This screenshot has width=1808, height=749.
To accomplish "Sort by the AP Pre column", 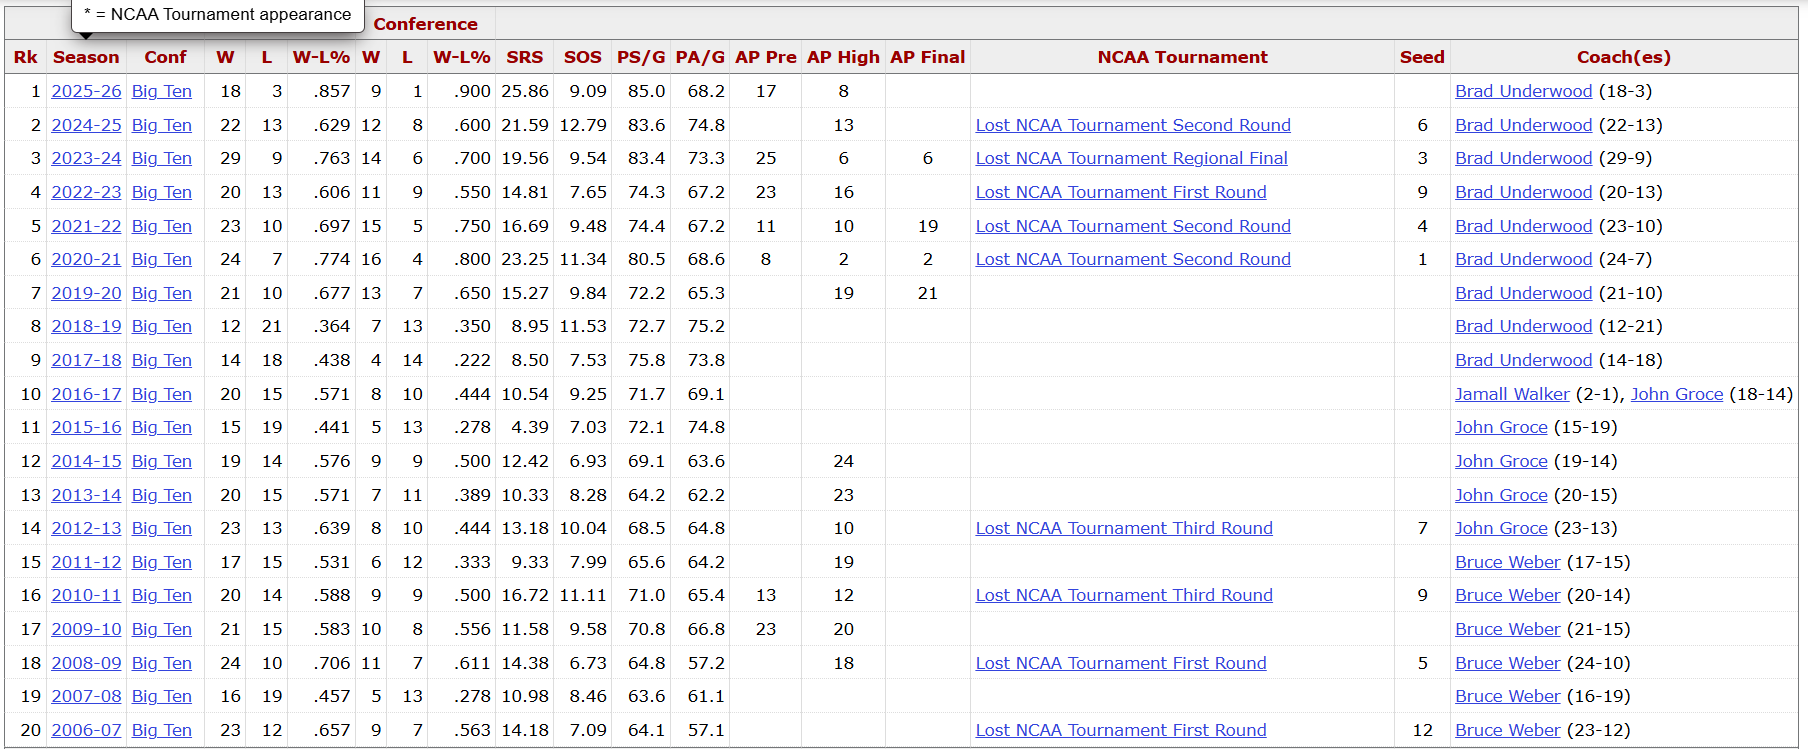I will [765, 57].
